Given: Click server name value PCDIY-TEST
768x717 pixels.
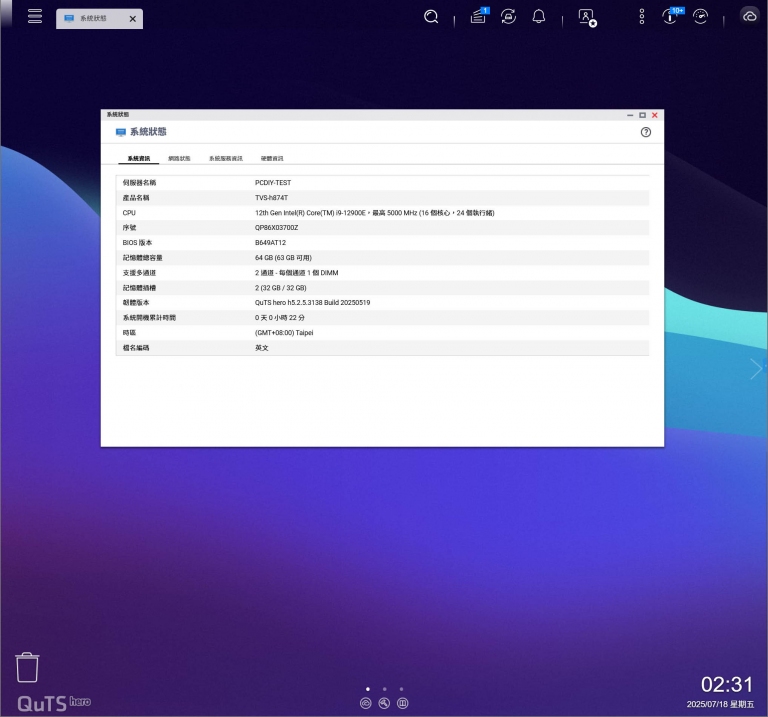Looking at the screenshot, I should tap(273, 183).
